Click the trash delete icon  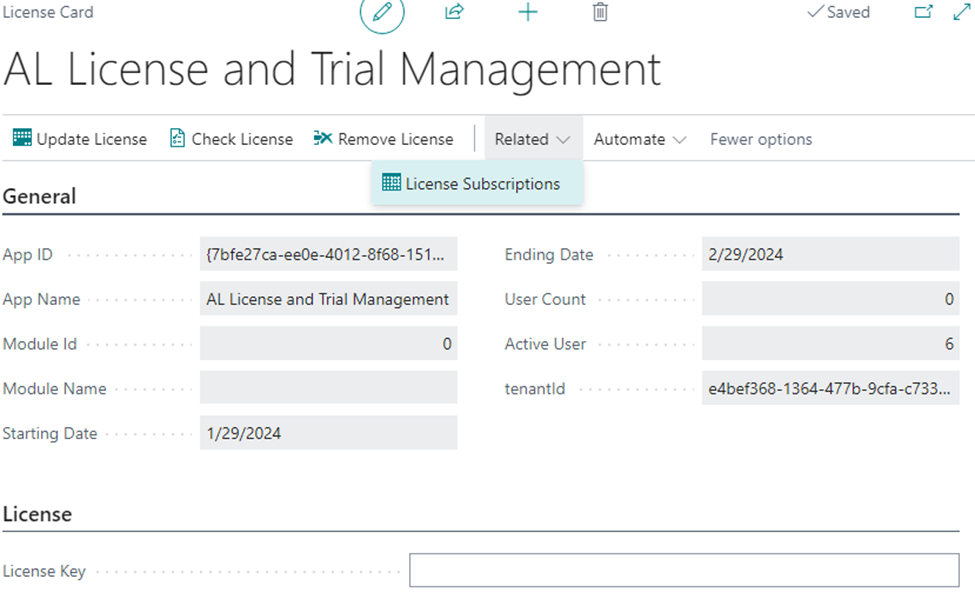click(600, 12)
